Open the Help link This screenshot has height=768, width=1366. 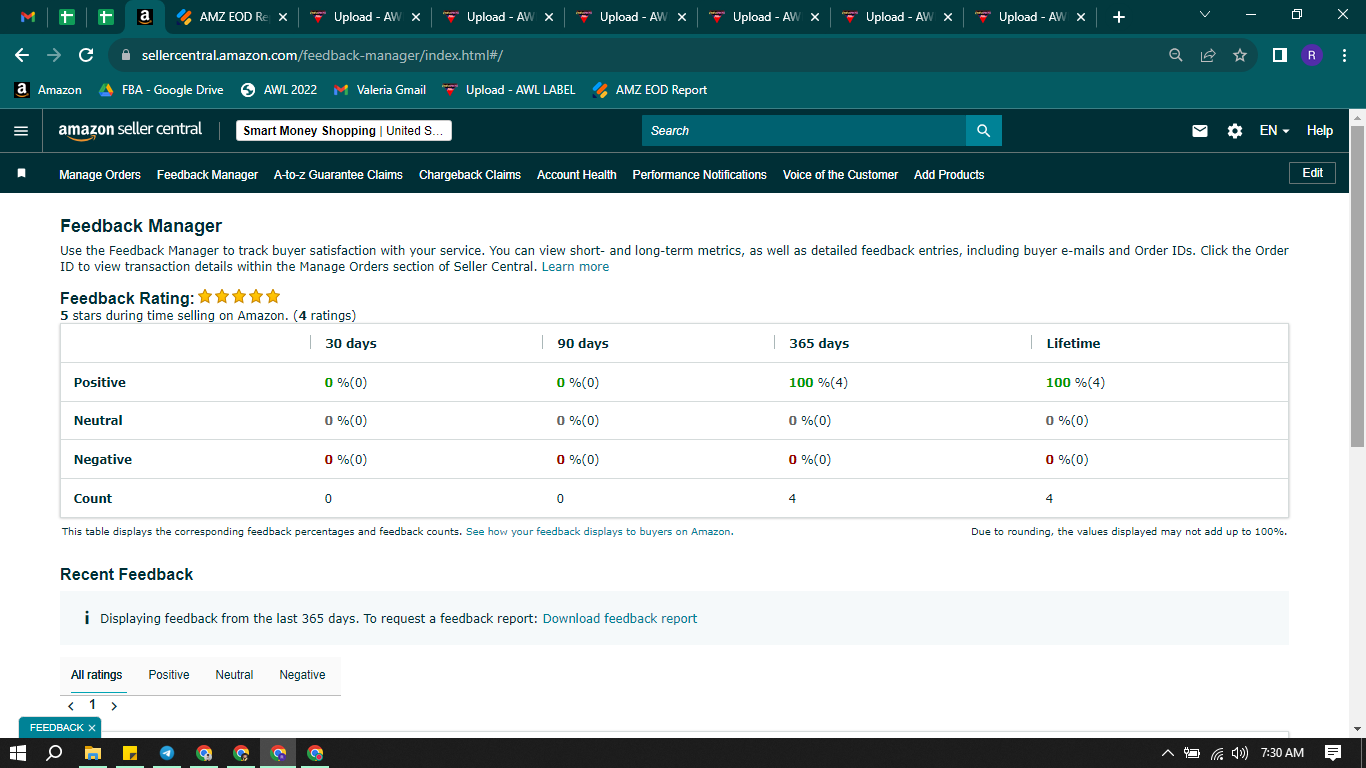point(1320,131)
